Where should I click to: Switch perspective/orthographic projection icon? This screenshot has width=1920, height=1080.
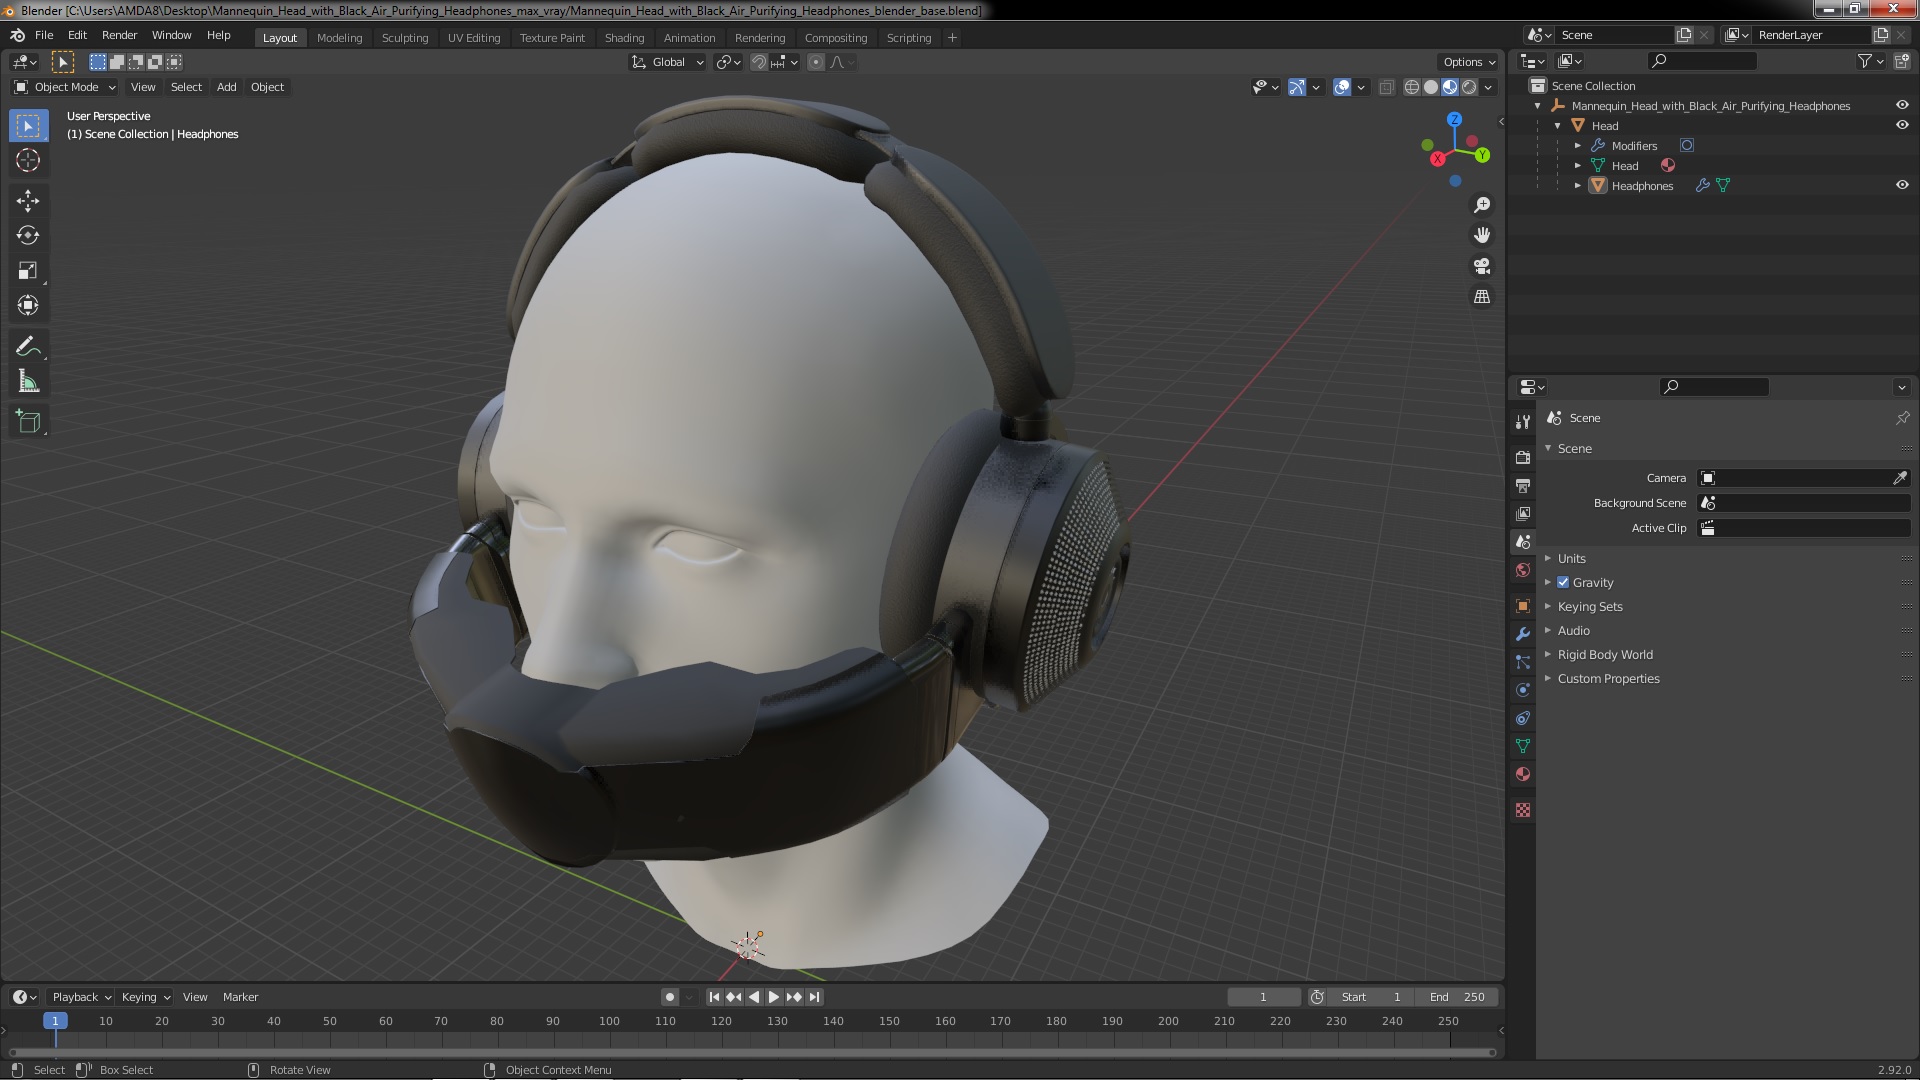[x=1482, y=297]
